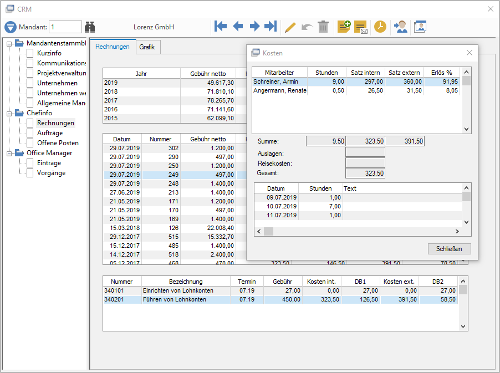Click the Chefinfo folder icon
This screenshot has width=500, height=373.
(19, 113)
